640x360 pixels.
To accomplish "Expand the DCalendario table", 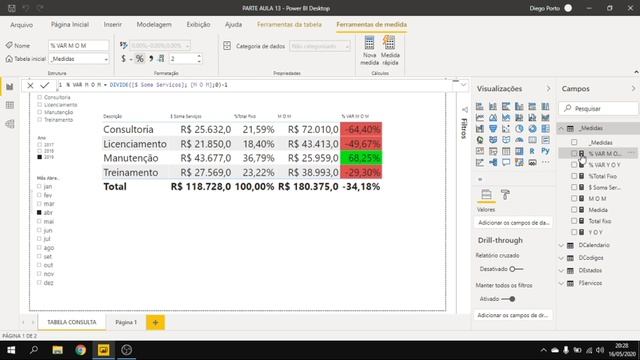I will [561, 245].
